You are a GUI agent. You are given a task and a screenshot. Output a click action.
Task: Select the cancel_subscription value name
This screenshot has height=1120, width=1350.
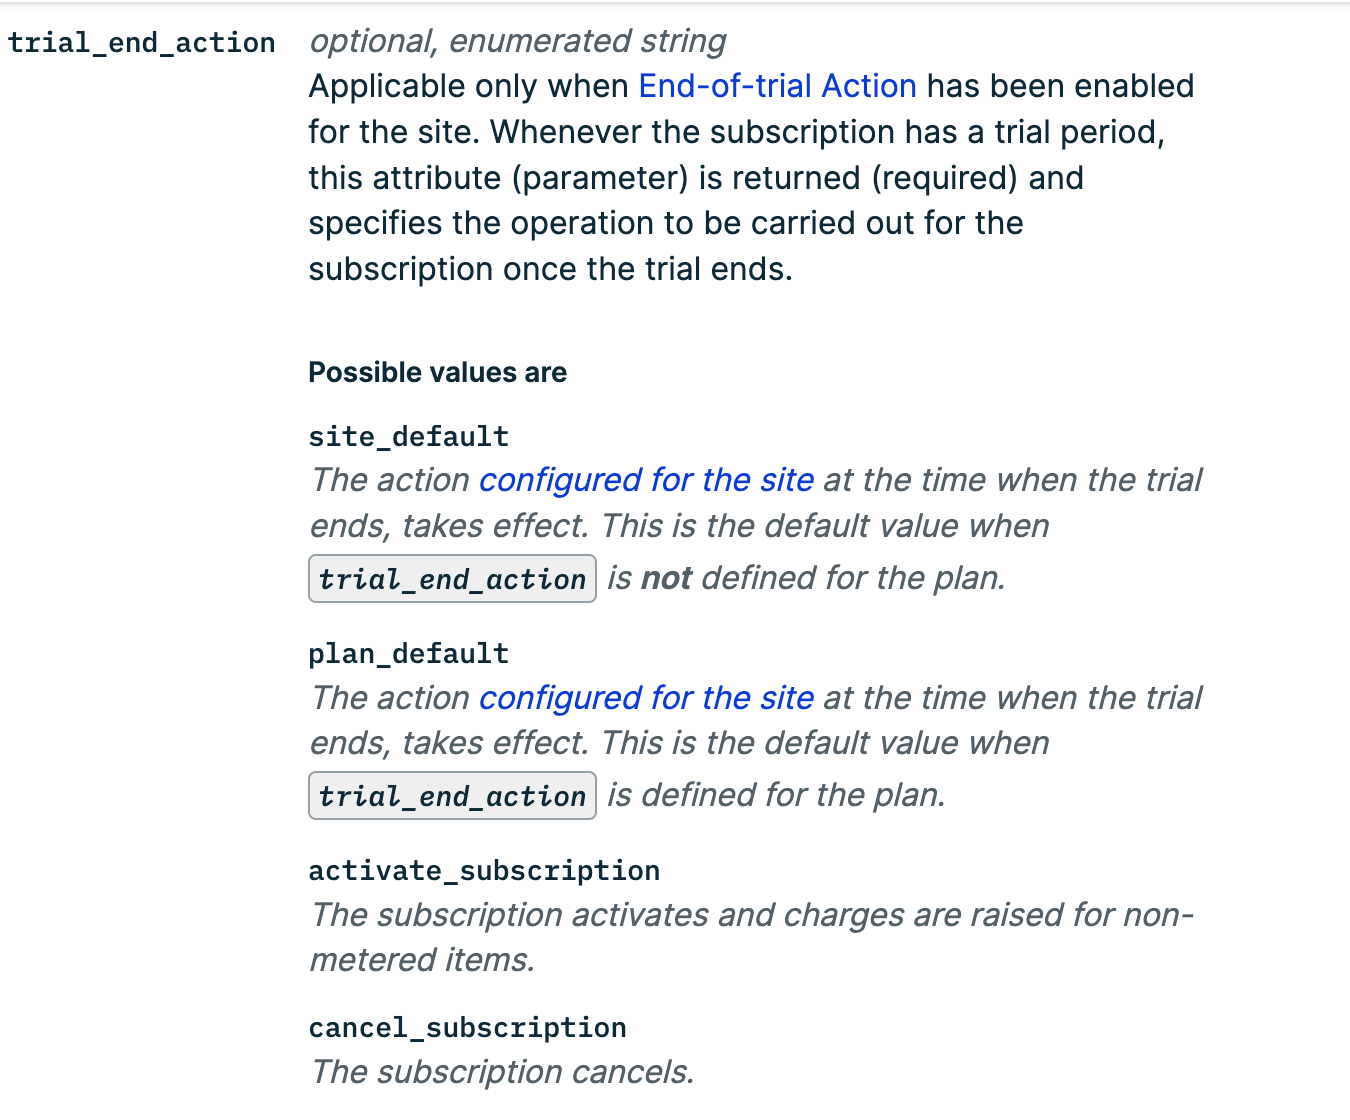click(467, 1028)
